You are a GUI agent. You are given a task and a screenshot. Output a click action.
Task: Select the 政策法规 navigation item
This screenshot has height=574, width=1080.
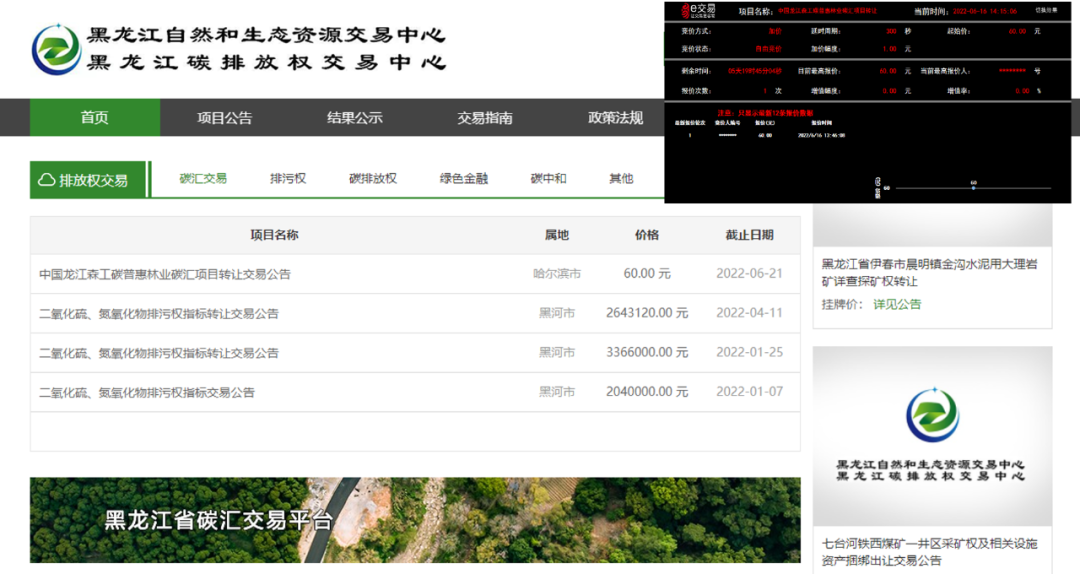(615, 118)
